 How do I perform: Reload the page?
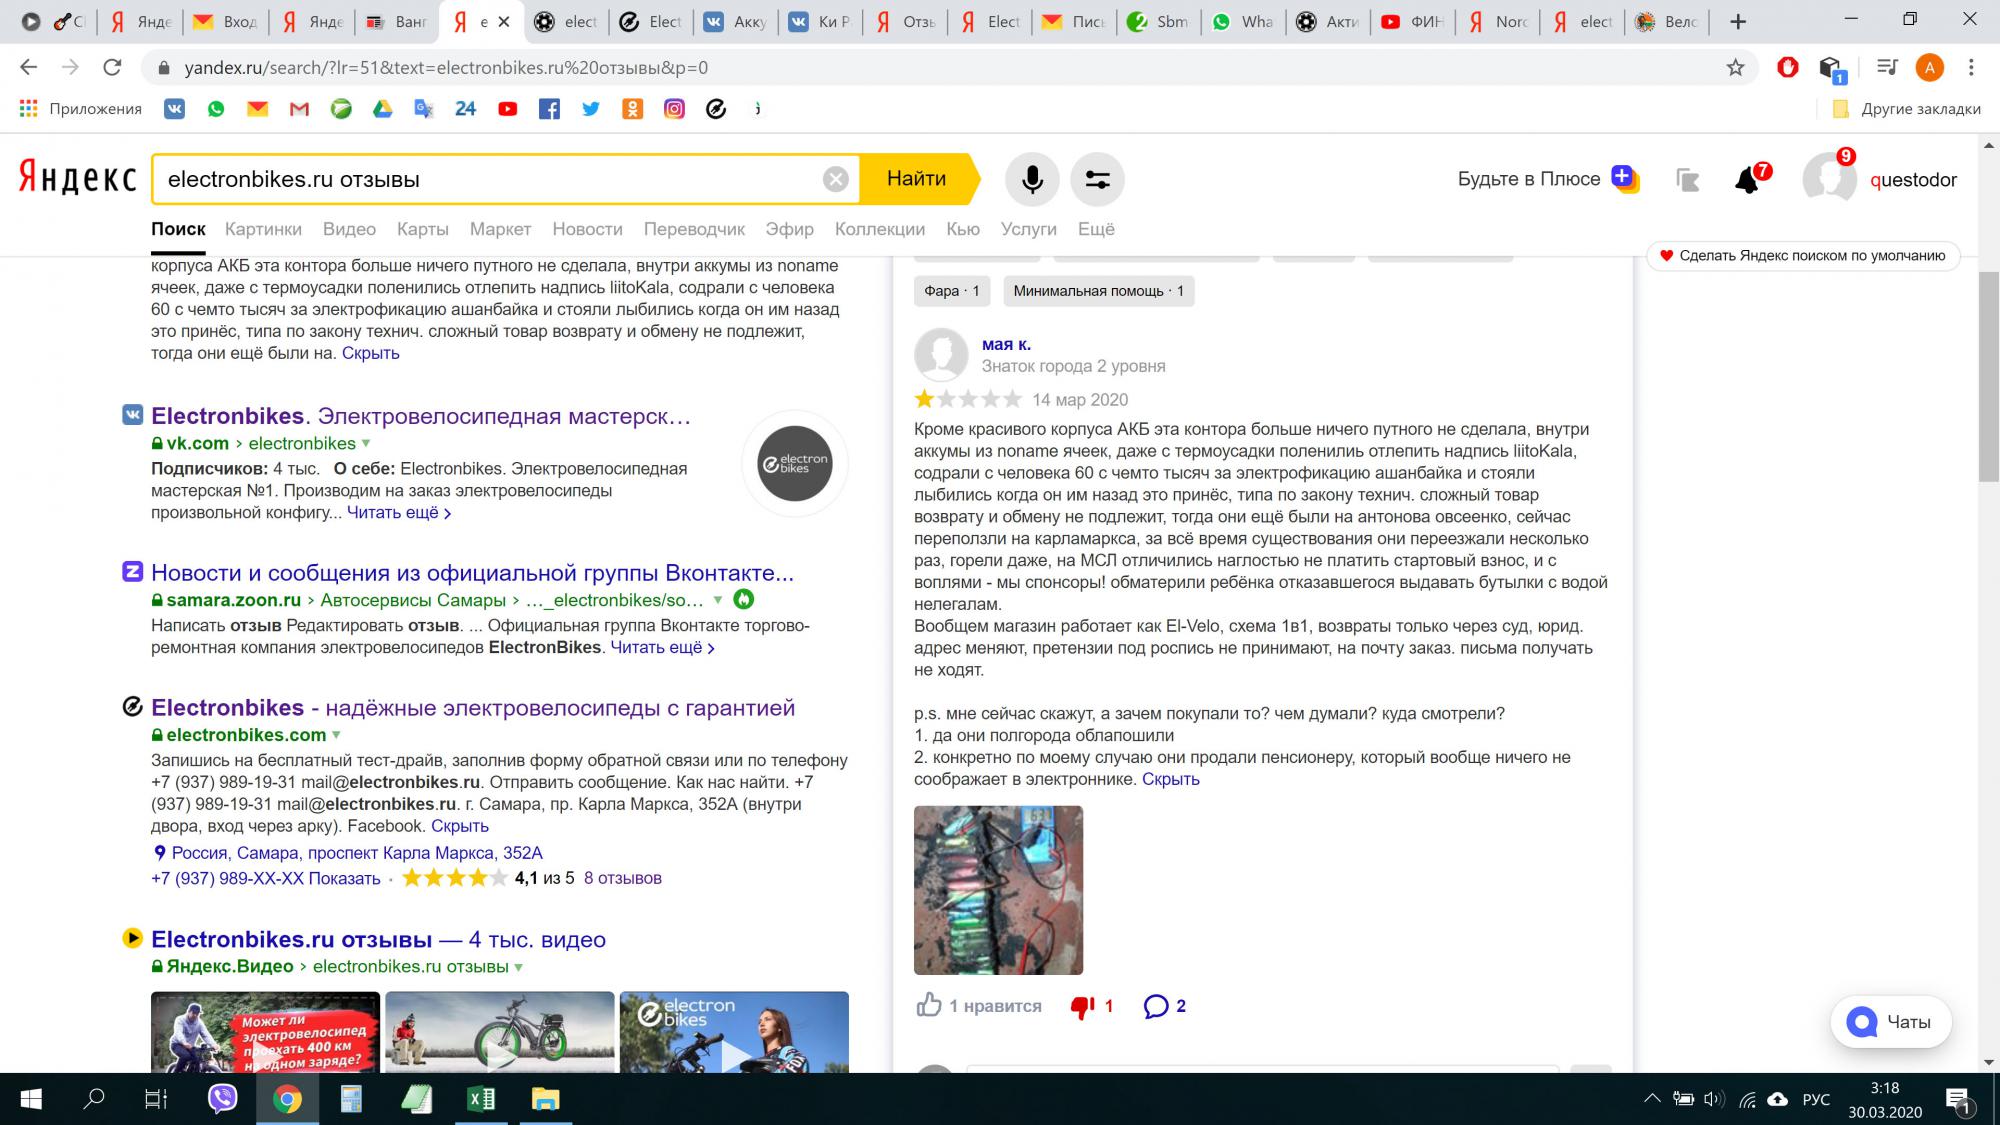tap(112, 68)
